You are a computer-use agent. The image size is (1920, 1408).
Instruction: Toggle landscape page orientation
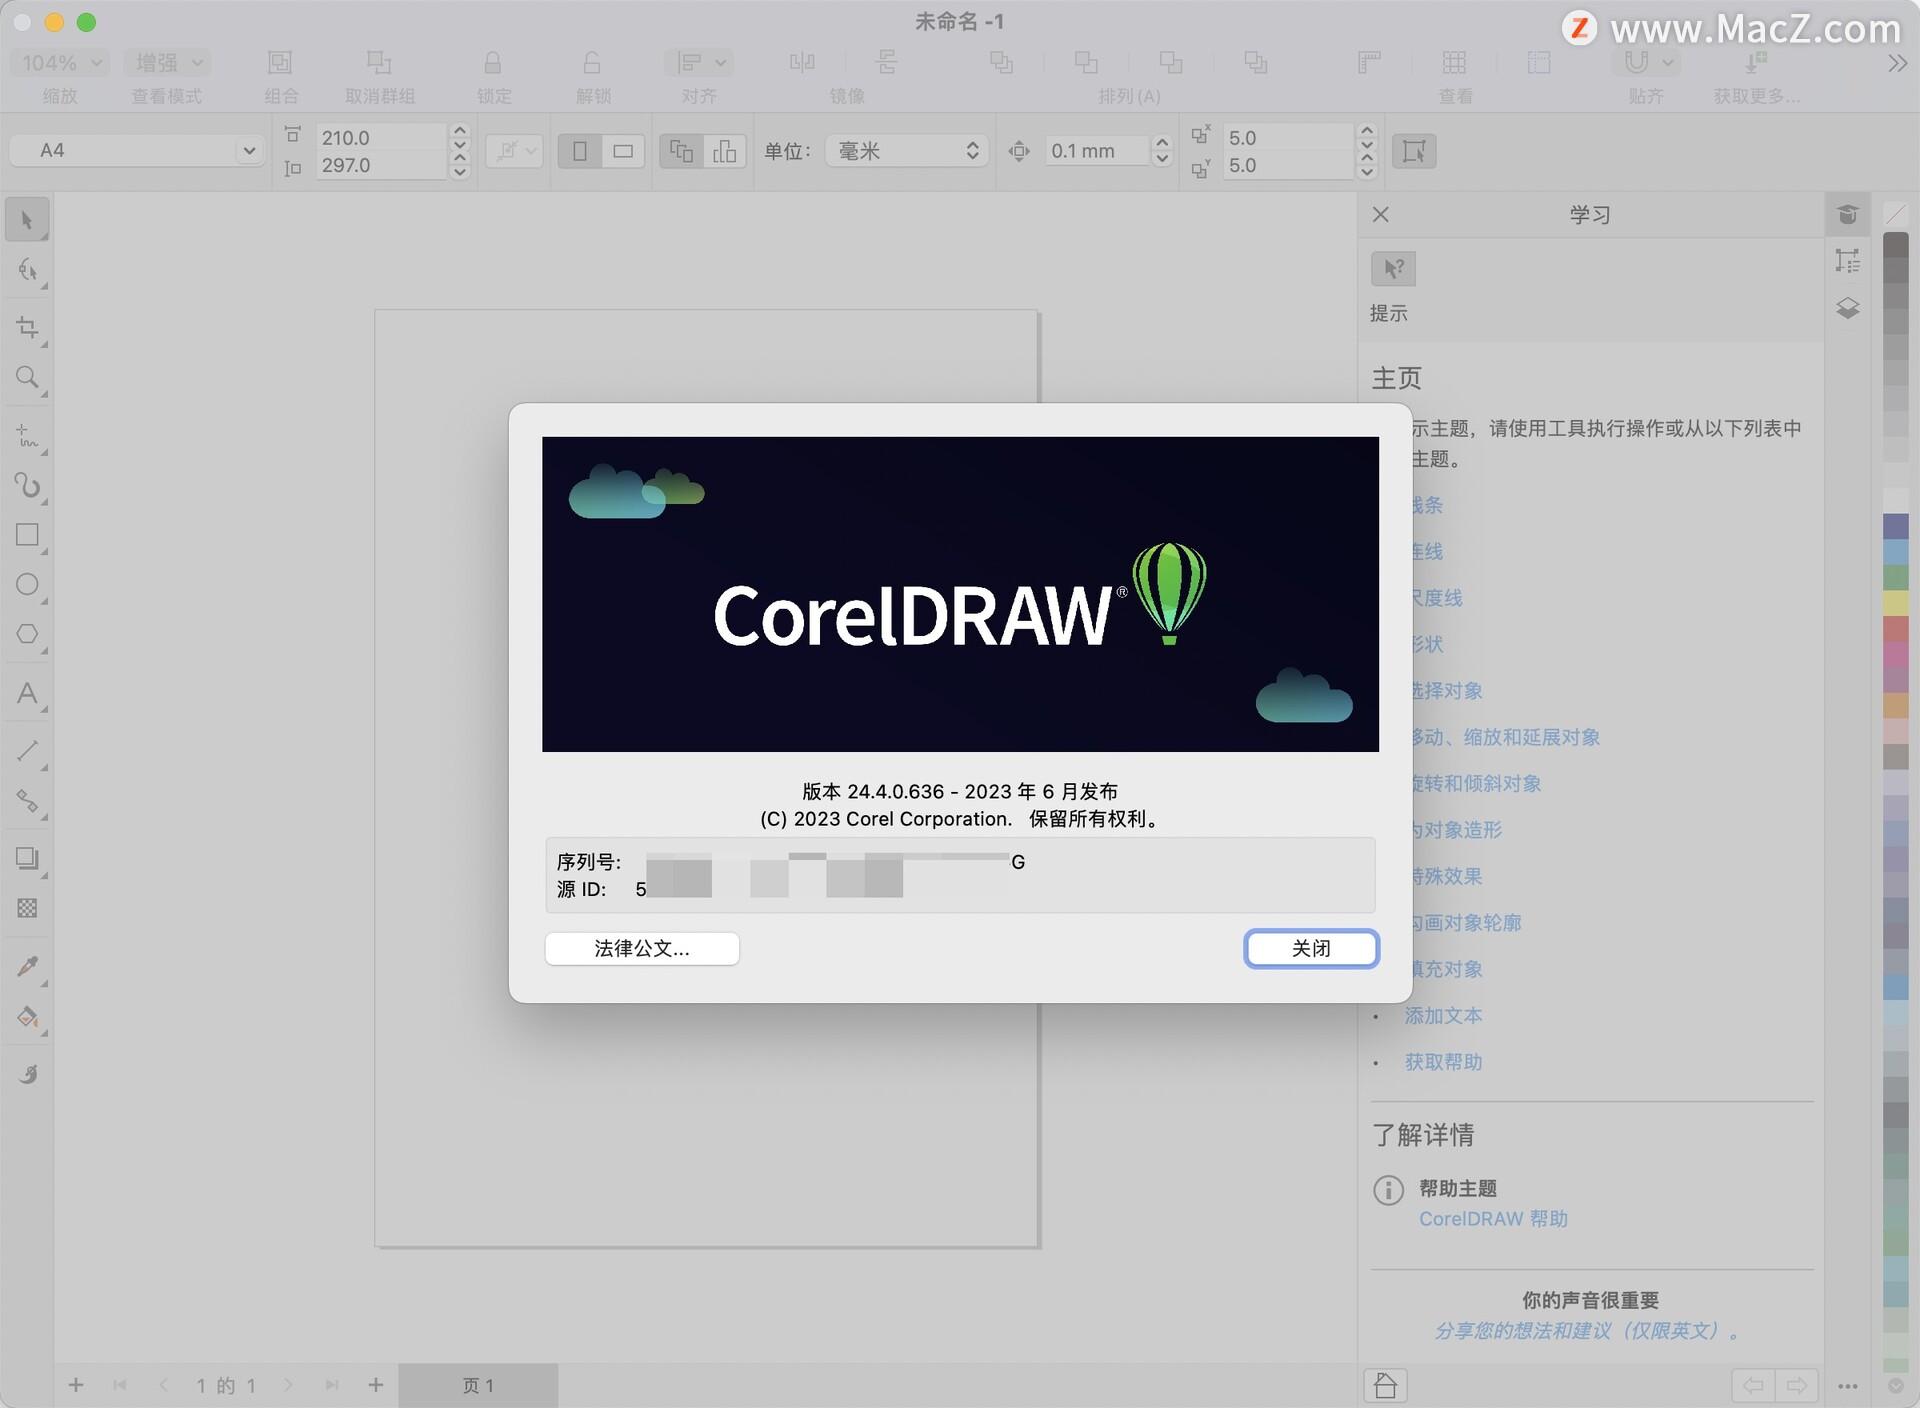(x=625, y=150)
